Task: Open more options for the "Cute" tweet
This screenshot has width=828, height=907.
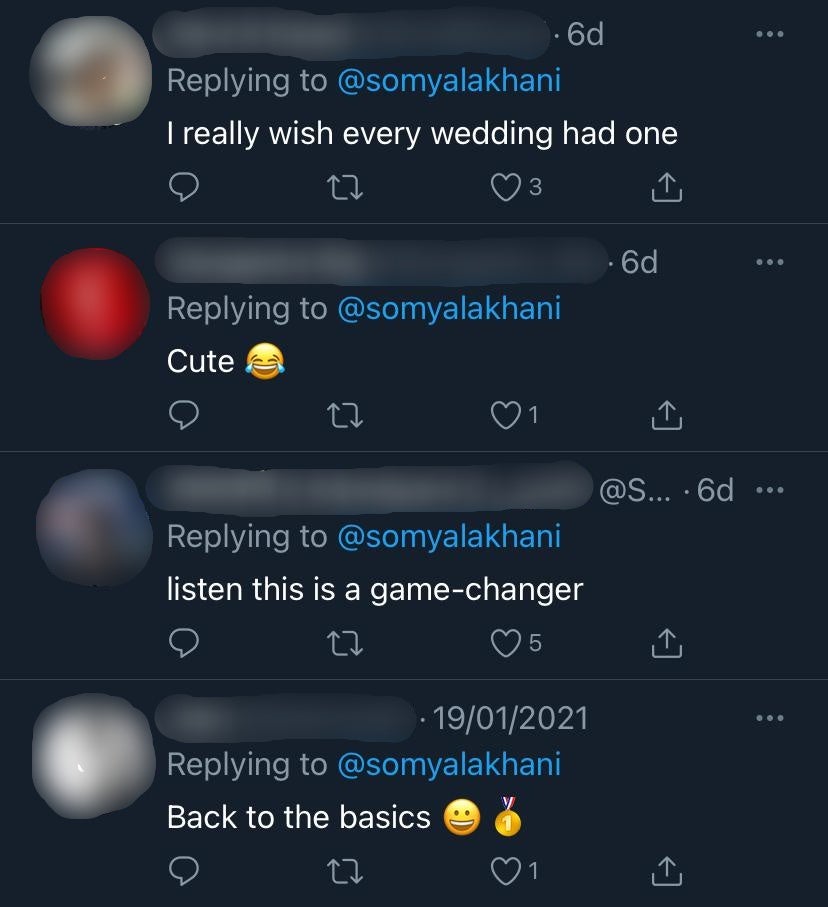Action: click(x=769, y=262)
